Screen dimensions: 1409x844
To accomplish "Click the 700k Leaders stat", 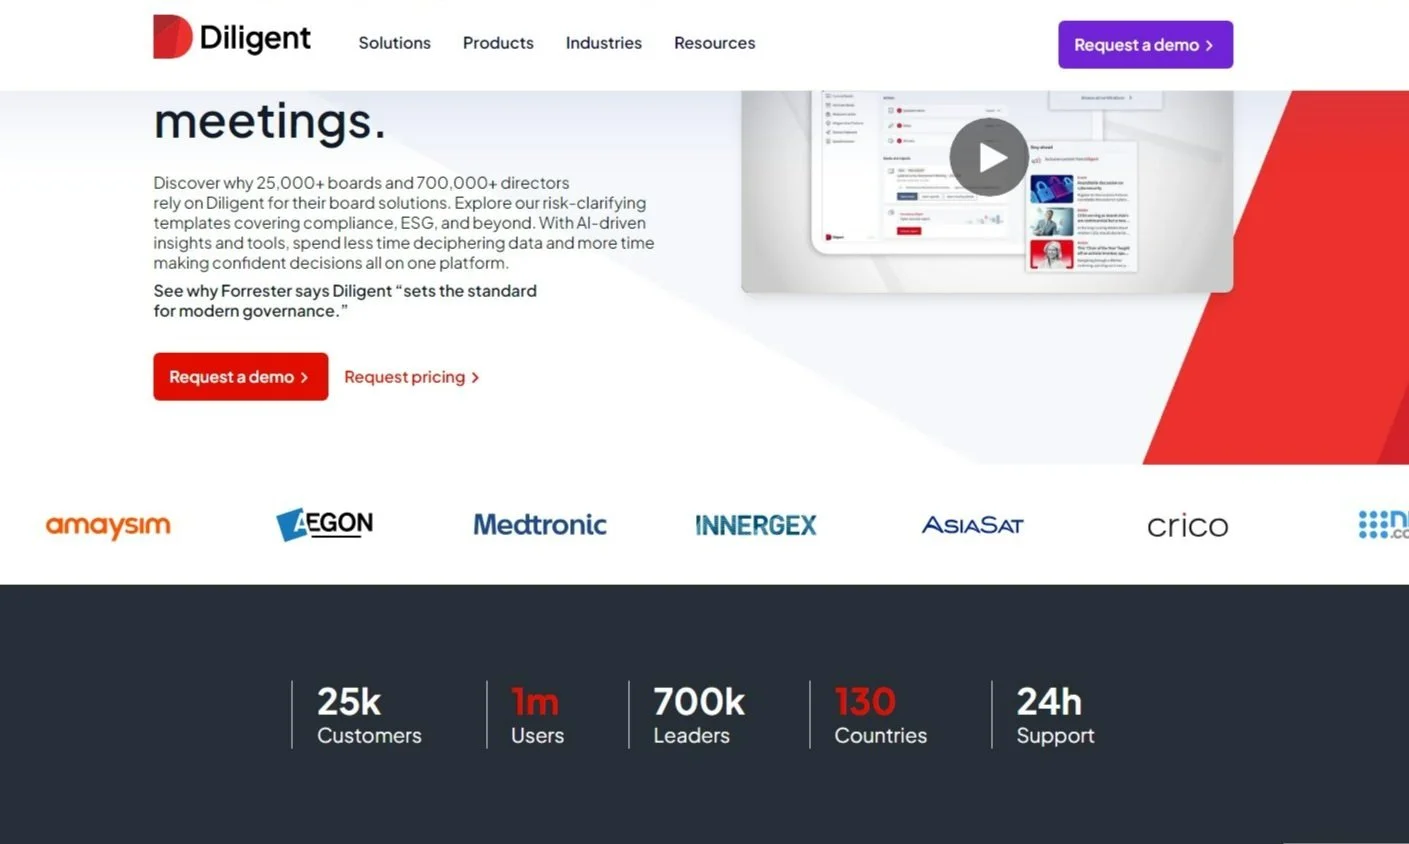I will coord(699,715).
